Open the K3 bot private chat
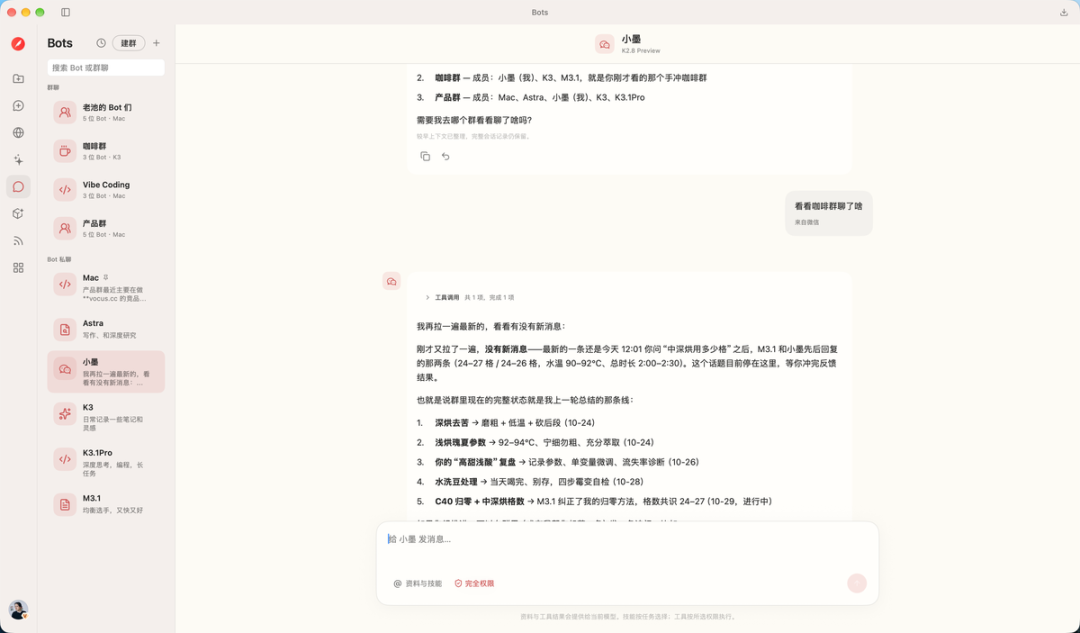The height and width of the screenshot is (633, 1080). [106, 416]
